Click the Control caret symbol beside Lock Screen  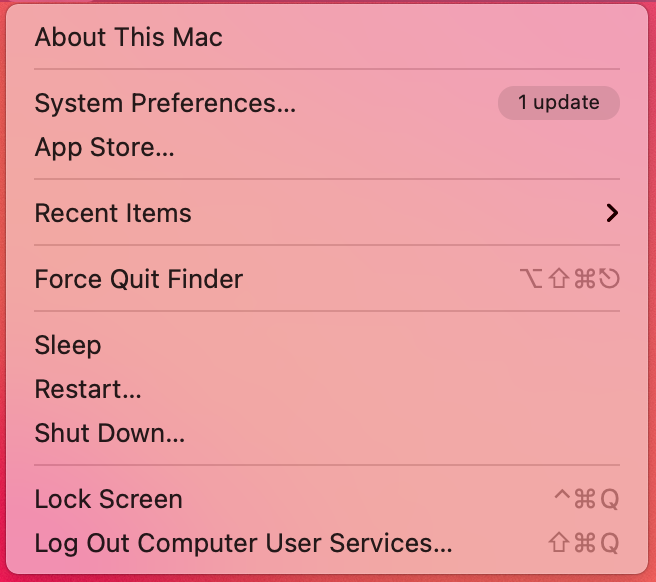tap(561, 497)
